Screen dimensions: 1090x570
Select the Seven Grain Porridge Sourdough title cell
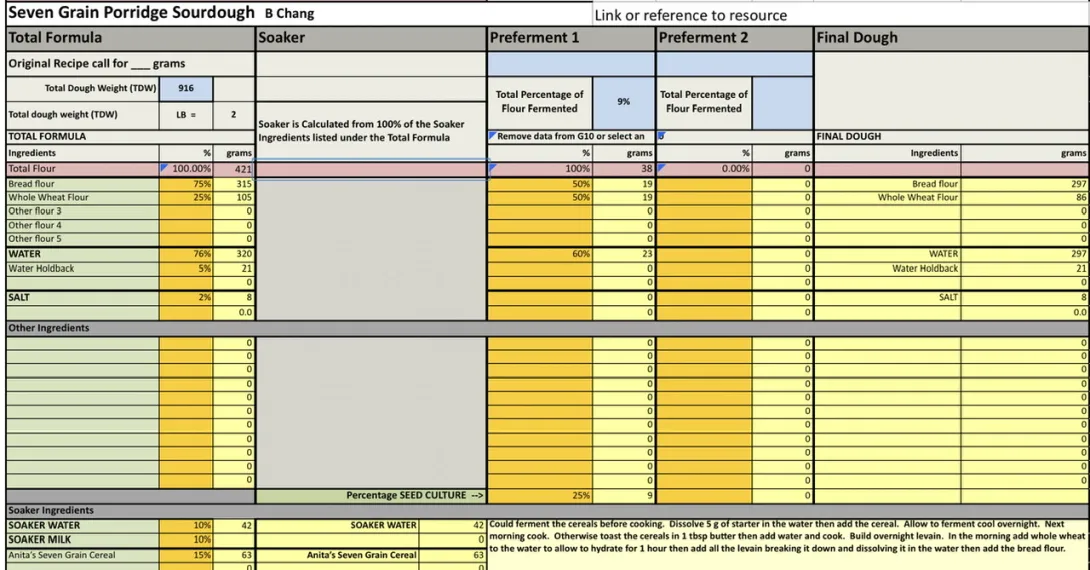(x=130, y=13)
